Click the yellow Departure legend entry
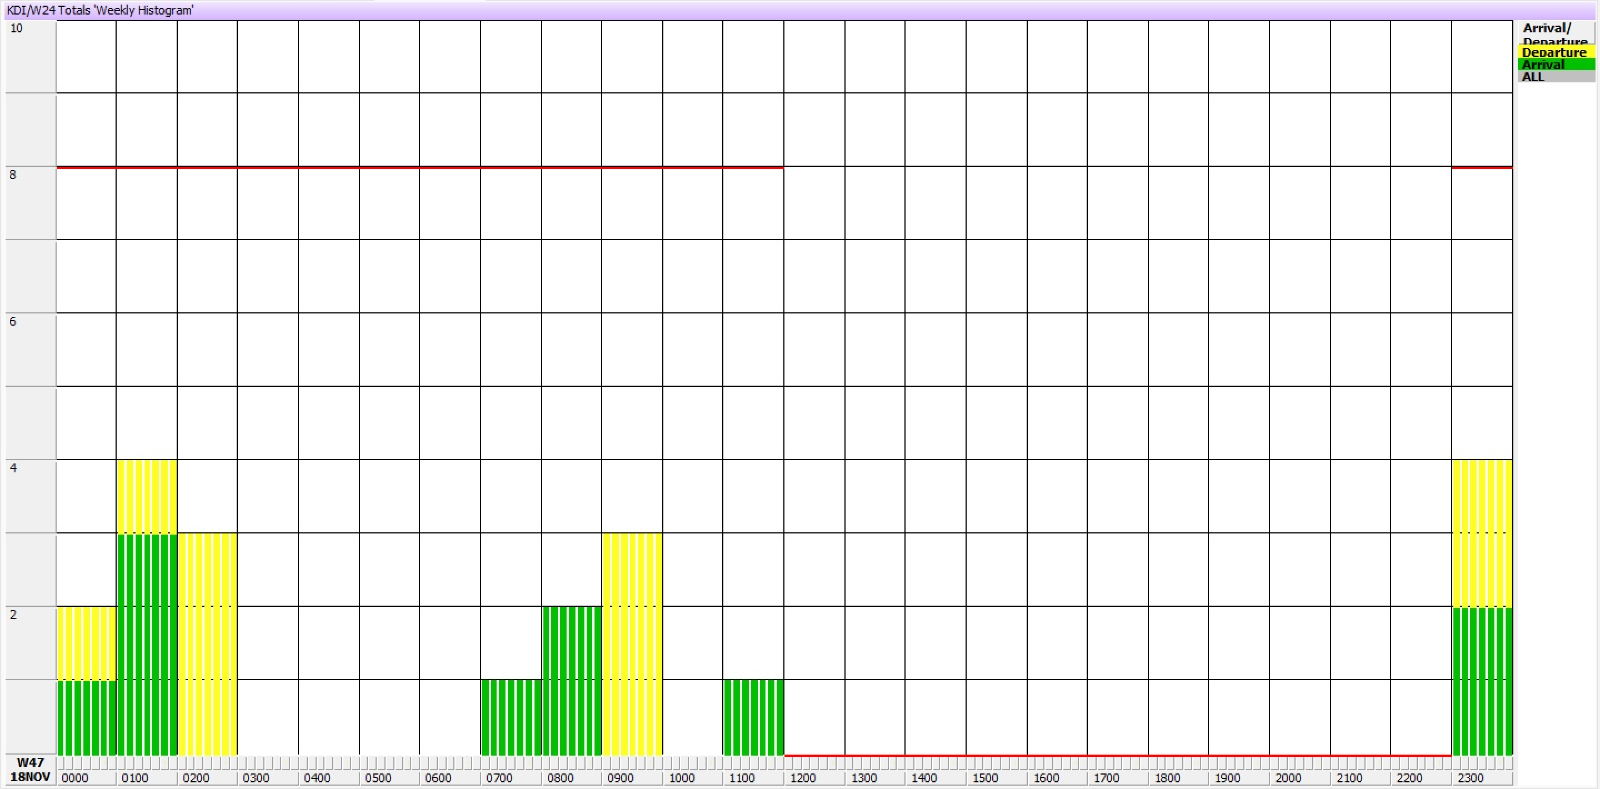This screenshot has height=789, width=1600. pyautogui.click(x=1555, y=53)
